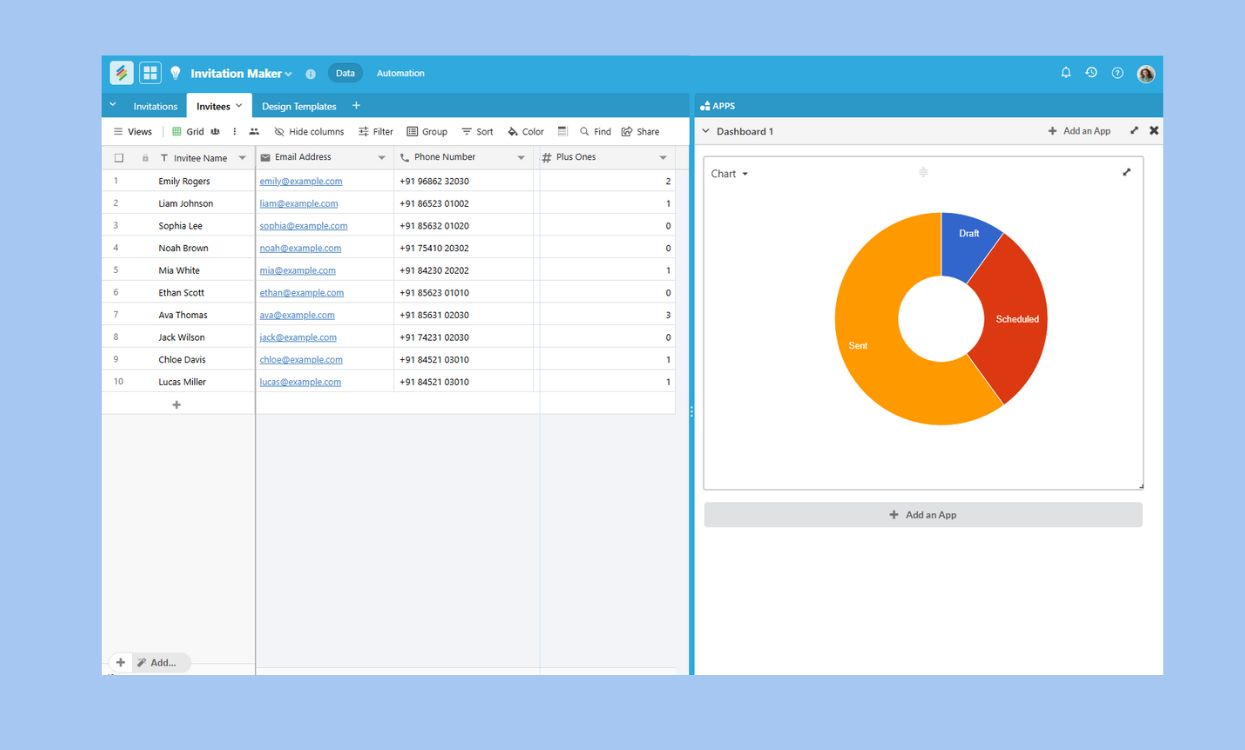Open the Invitee Name column dropdown

click(x=242, y=158)
